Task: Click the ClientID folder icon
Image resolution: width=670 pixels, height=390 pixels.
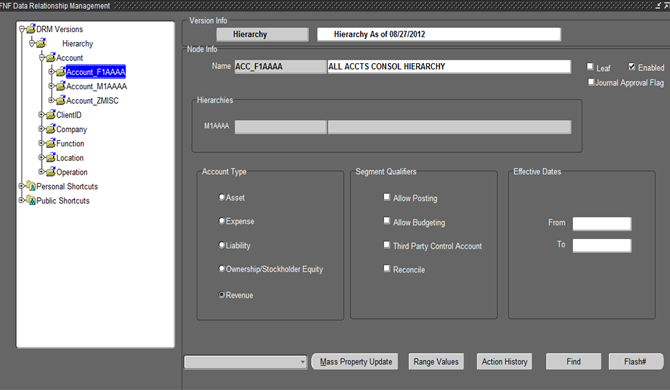Action: click(x=51, y=114)
